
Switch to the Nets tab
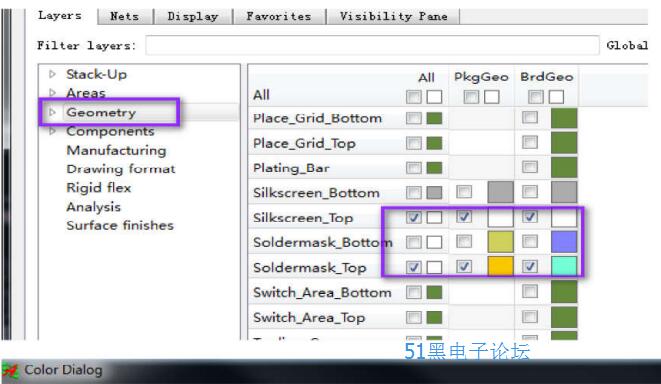(x=125, y=16)
